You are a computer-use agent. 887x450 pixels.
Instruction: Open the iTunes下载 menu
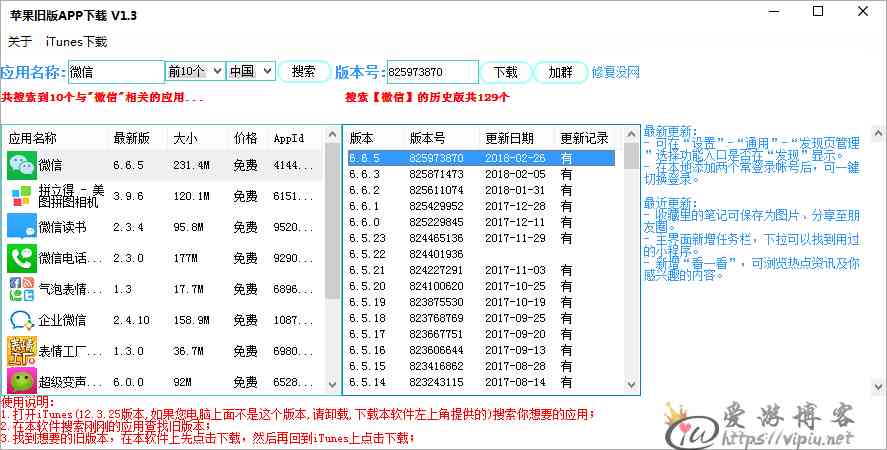pyautogui.click(x=76, y=42)
